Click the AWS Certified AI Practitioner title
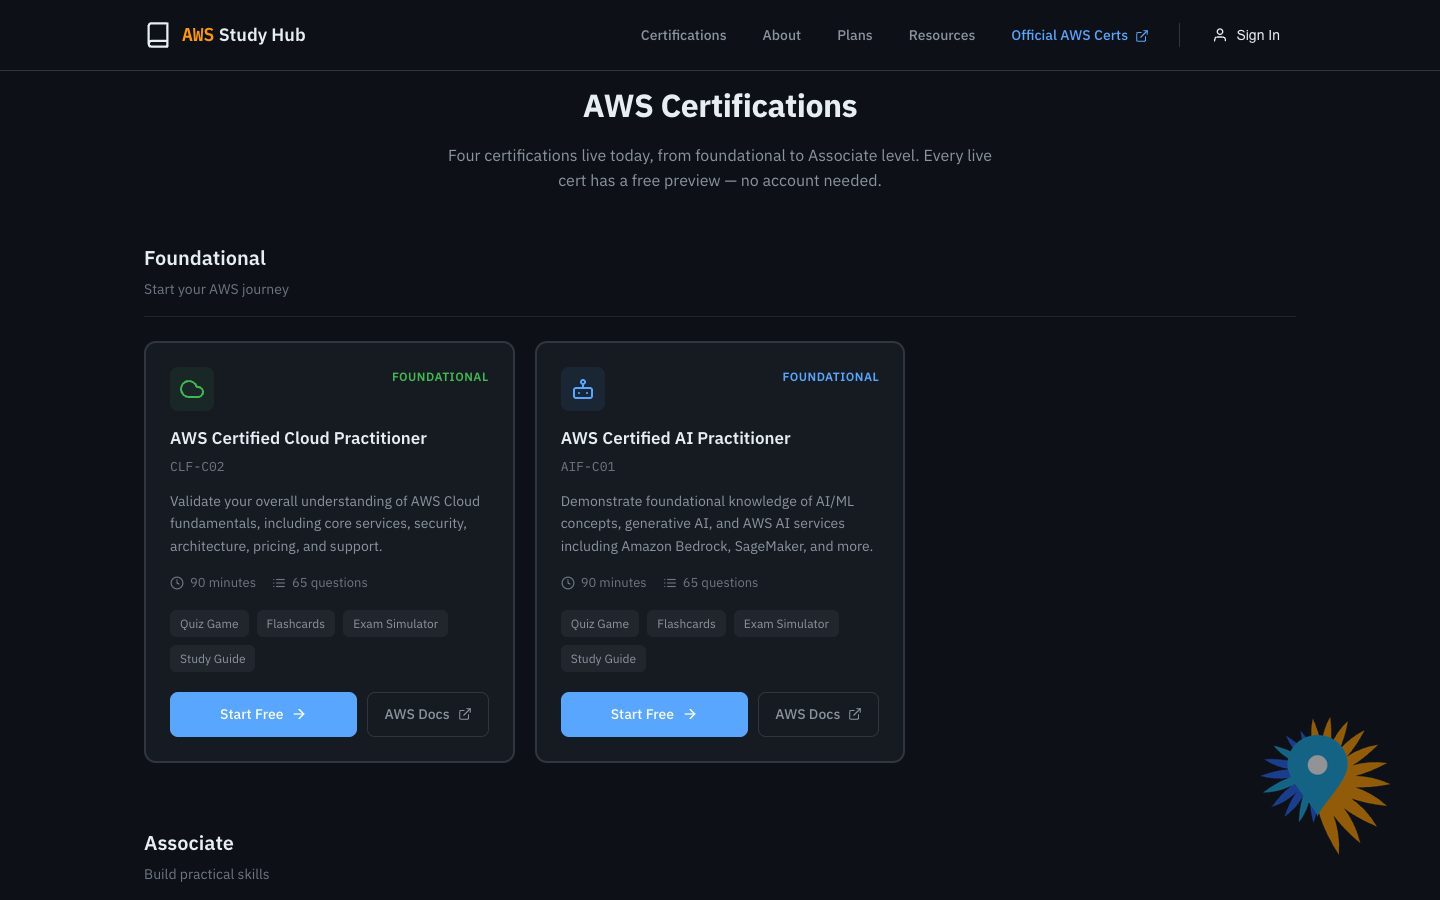This screenshot has width=1440, height=900. [676, 438]
